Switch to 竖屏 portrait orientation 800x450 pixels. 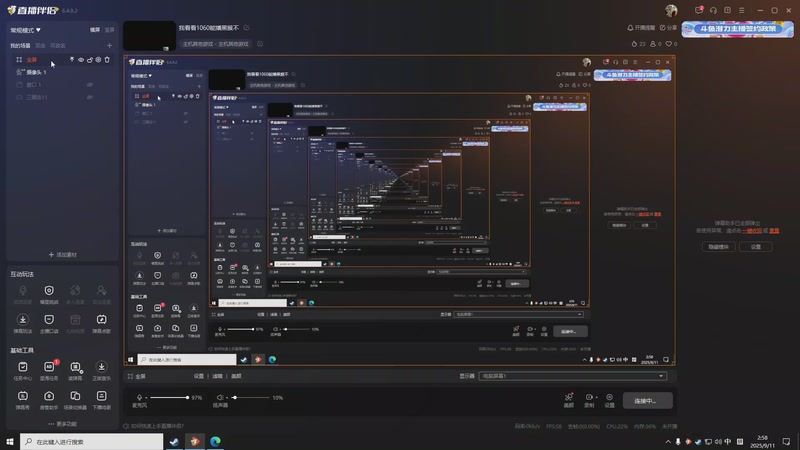[109, 30]
